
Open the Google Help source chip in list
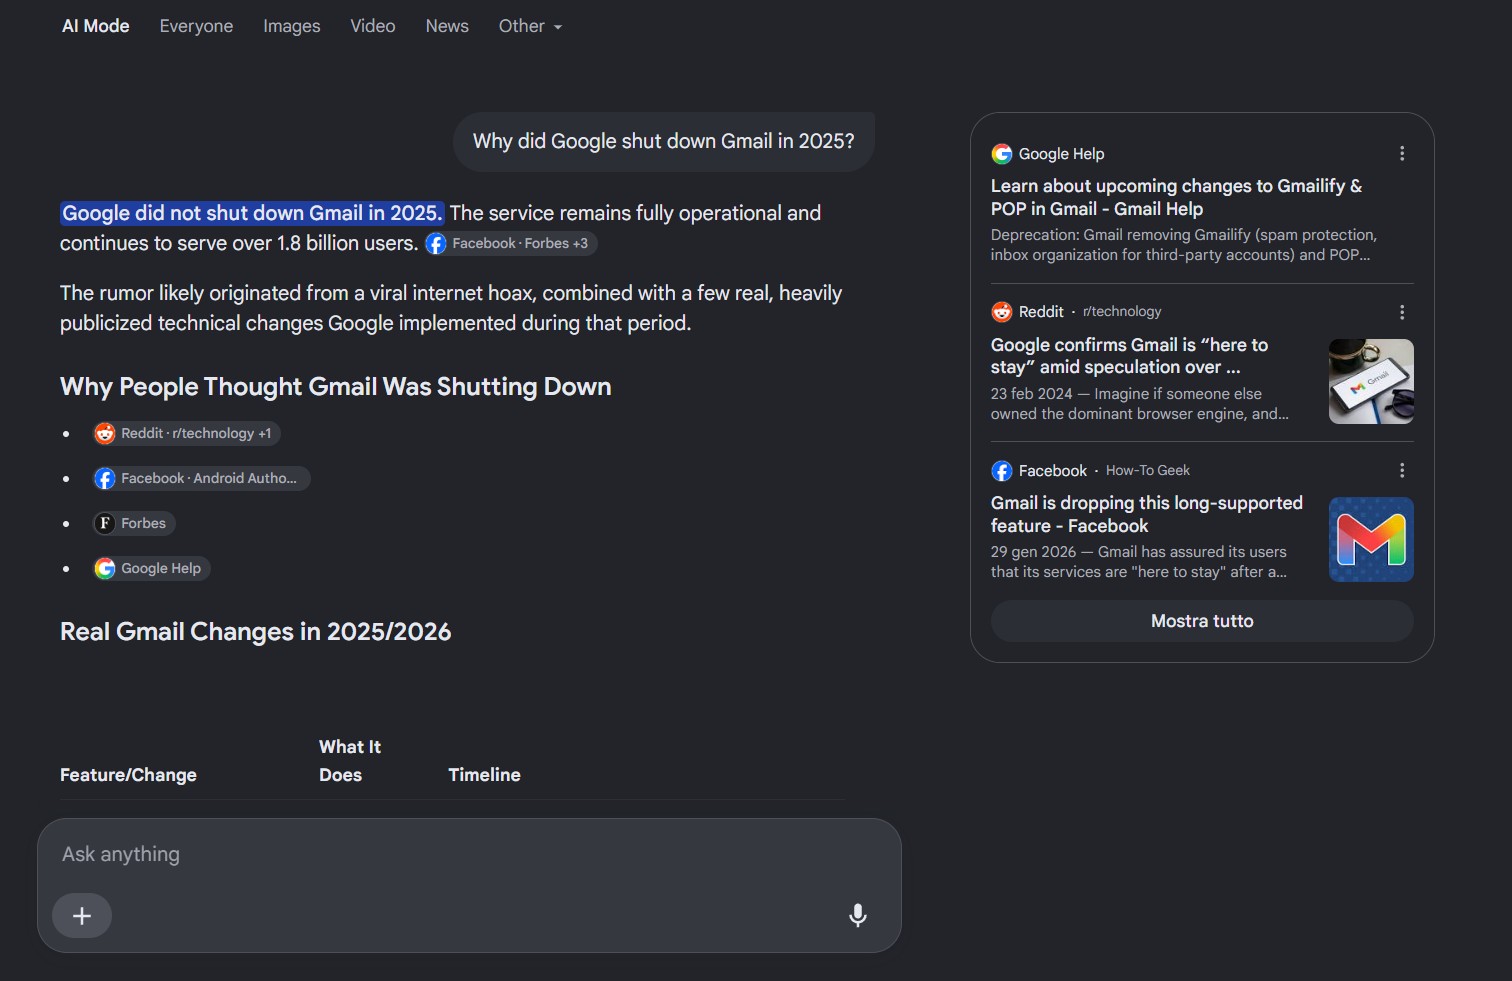tap(151, 568)
